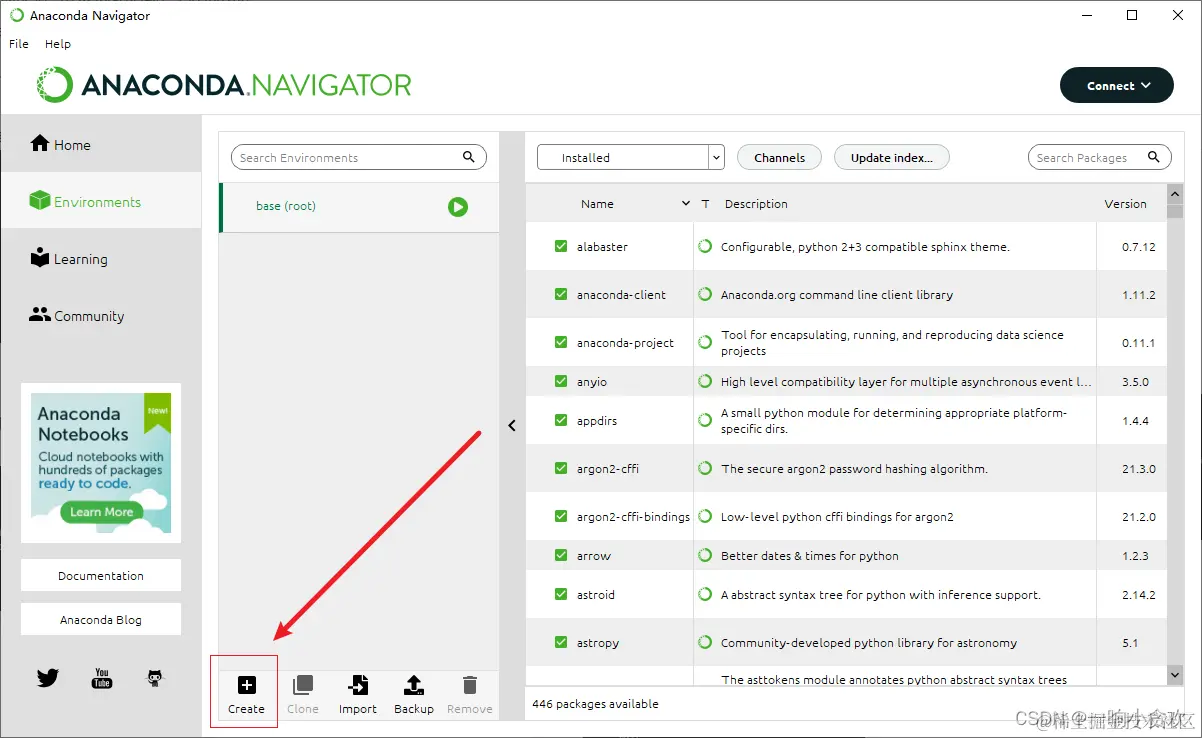Click the Search Environments field
Screen dimensions: 1202x738
click(x=358, y=157)
